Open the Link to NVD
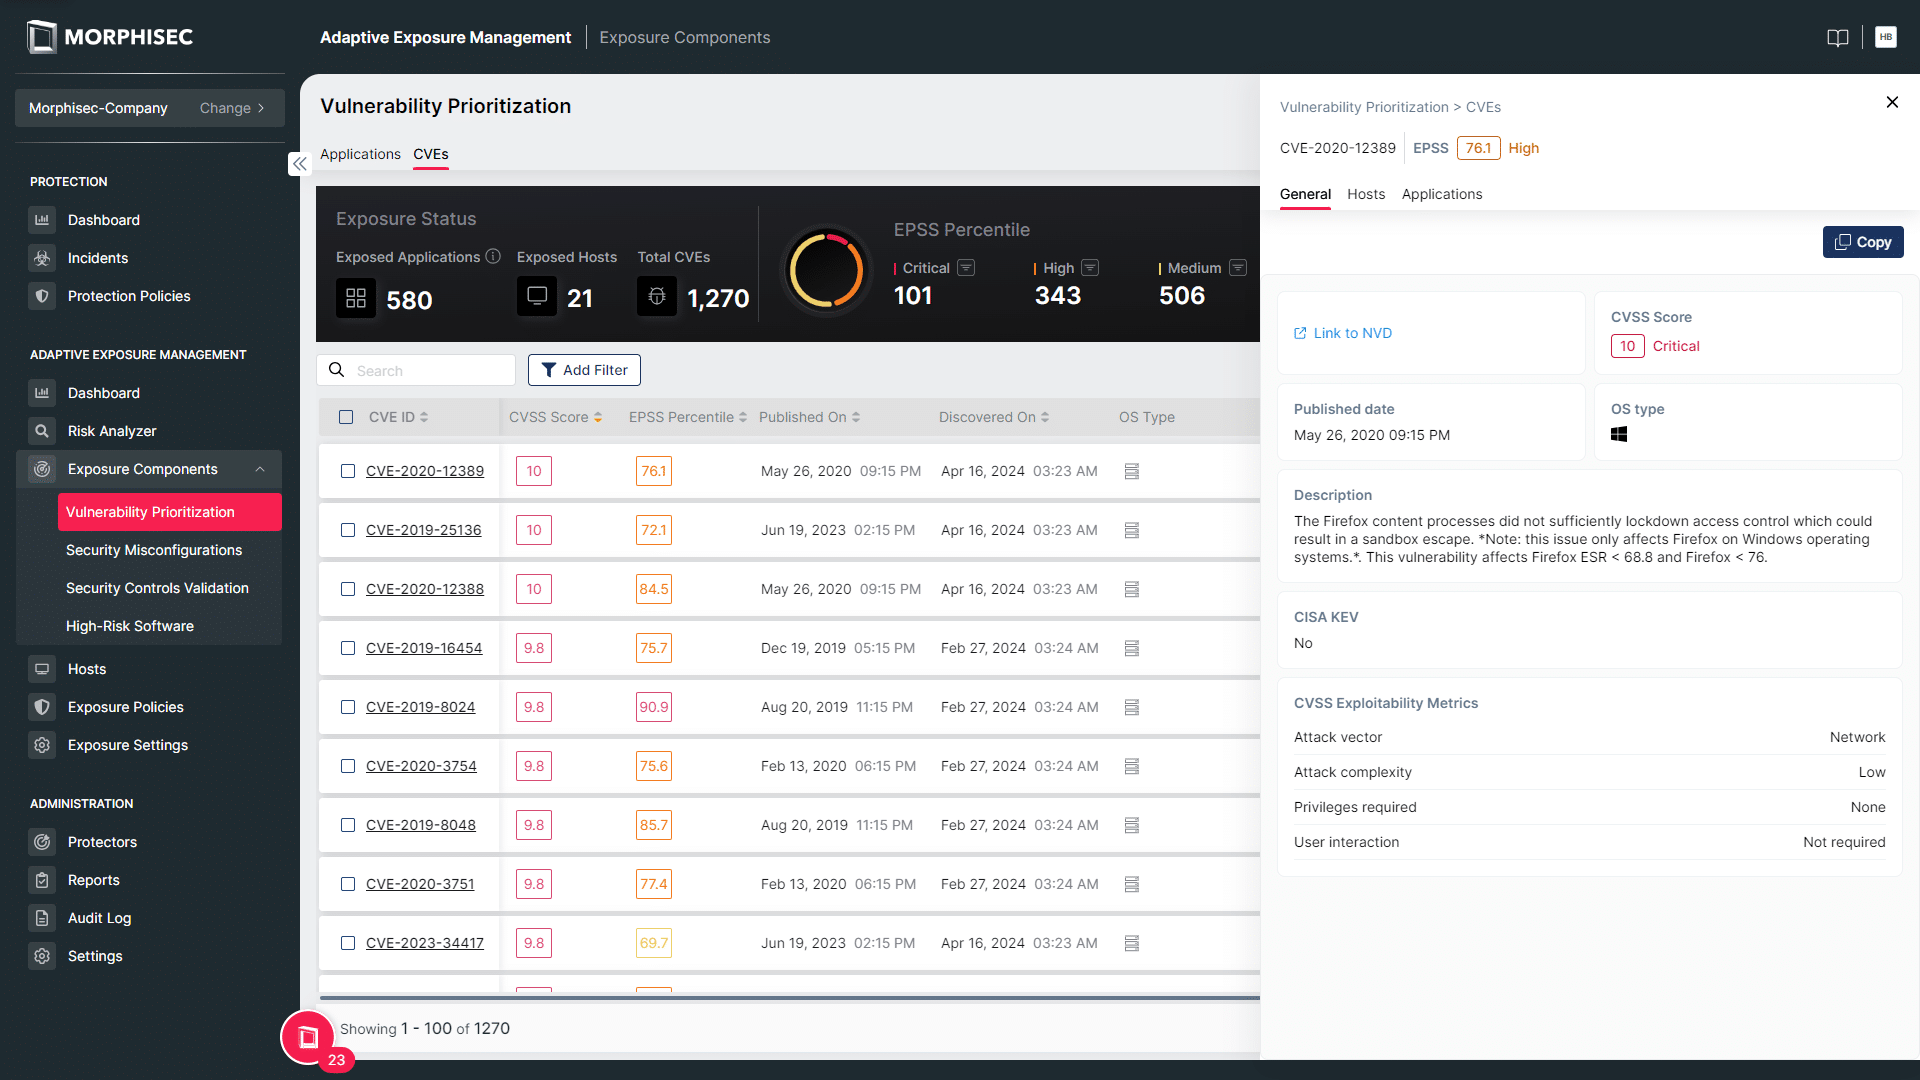 pyautogui.click(x=1343, y=333)
